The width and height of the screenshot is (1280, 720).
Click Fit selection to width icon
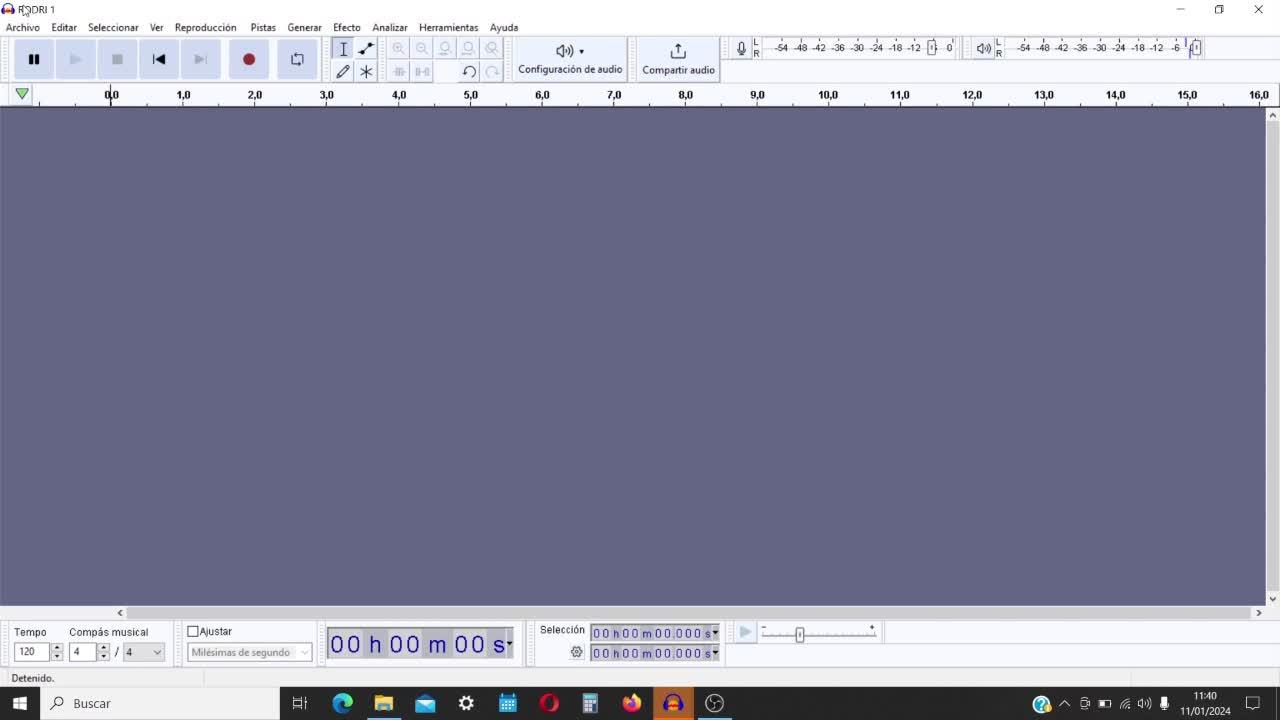pos(445,49)
